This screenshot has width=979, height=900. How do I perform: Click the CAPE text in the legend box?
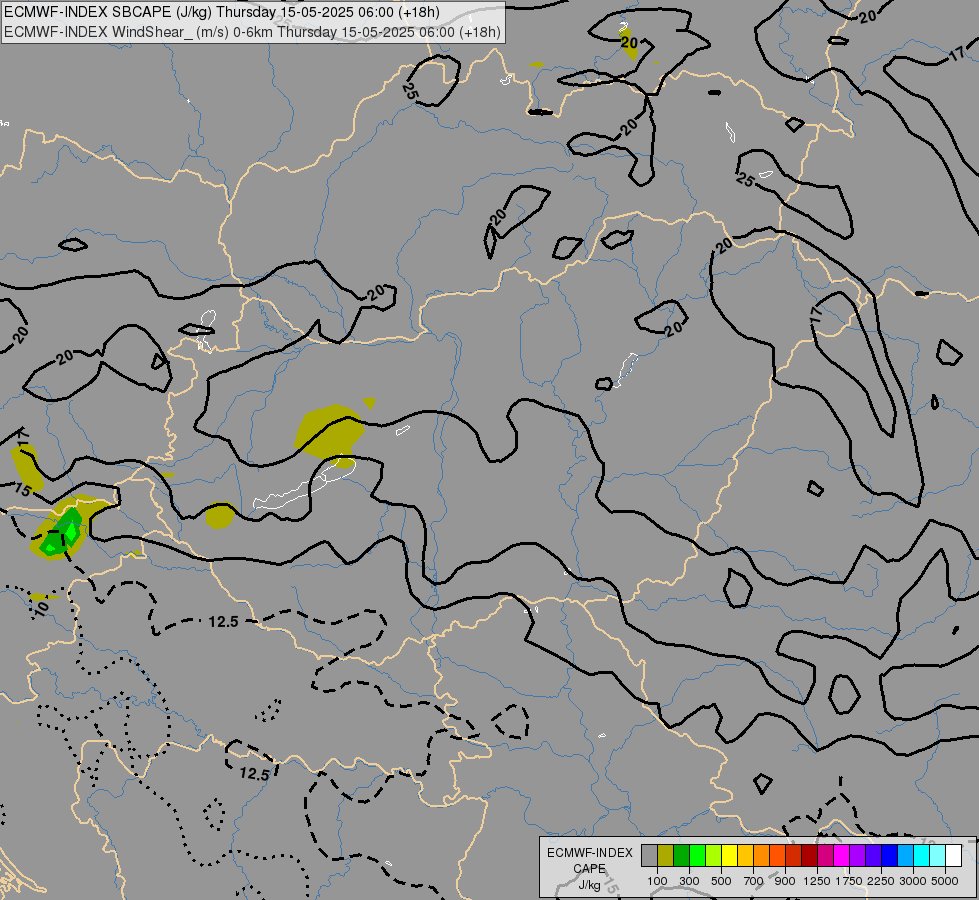pyautogui.click(x=589, y=869)
